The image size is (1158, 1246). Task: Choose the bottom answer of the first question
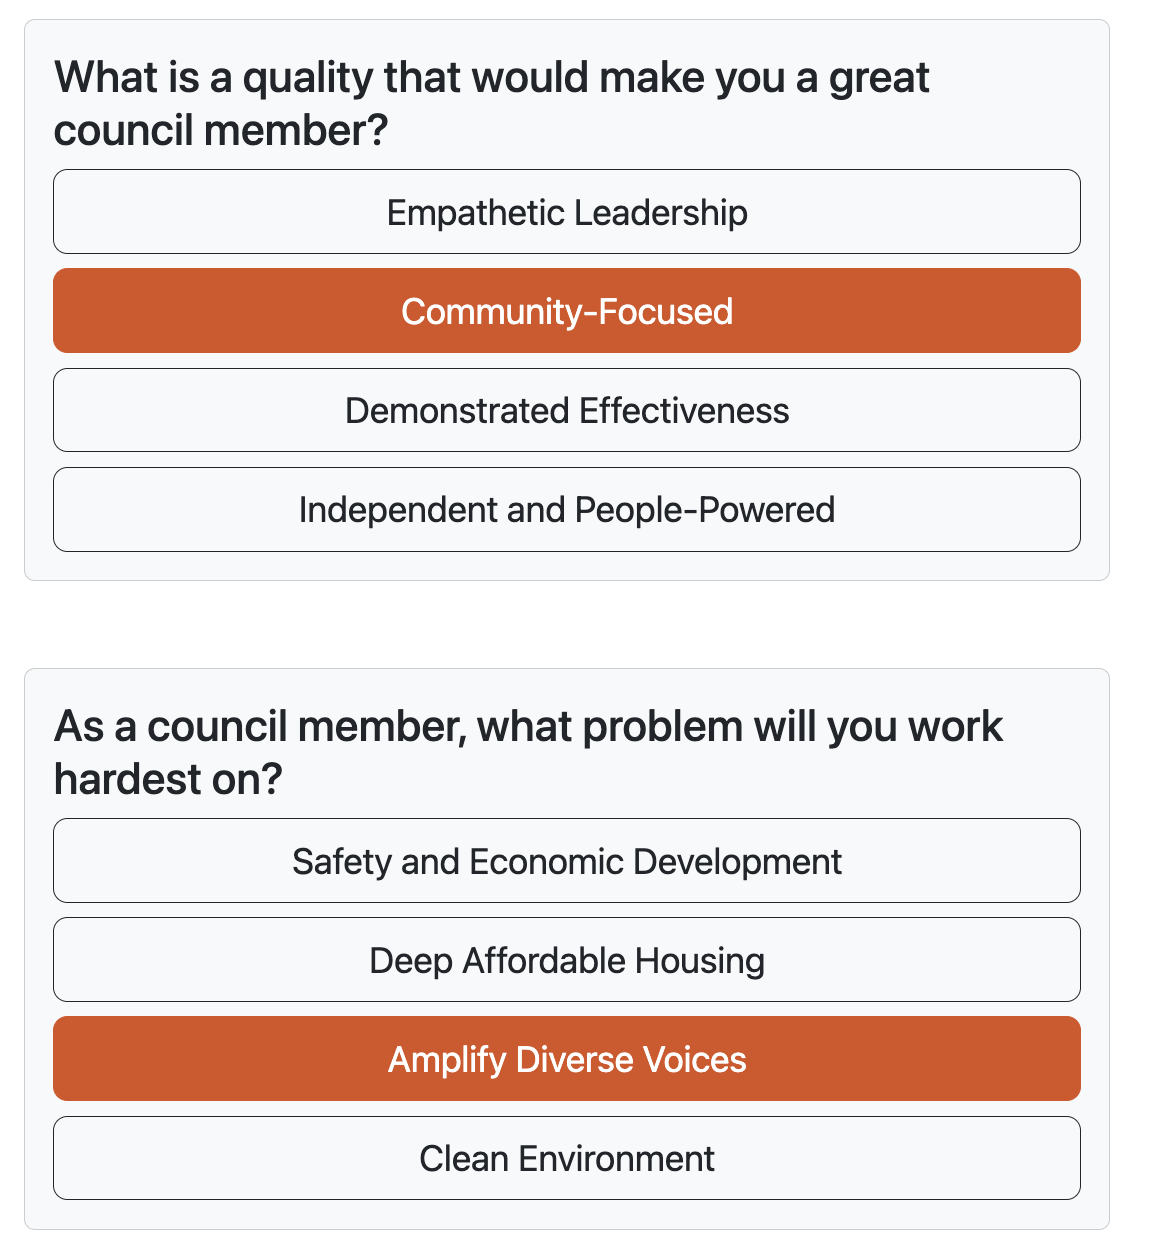coord(567,509)
